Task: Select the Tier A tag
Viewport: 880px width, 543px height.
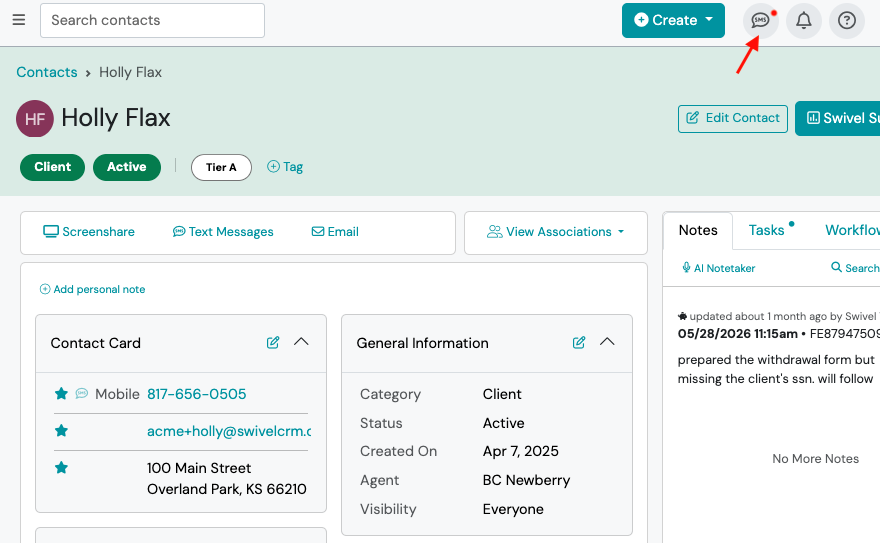Action: [221, 167]
